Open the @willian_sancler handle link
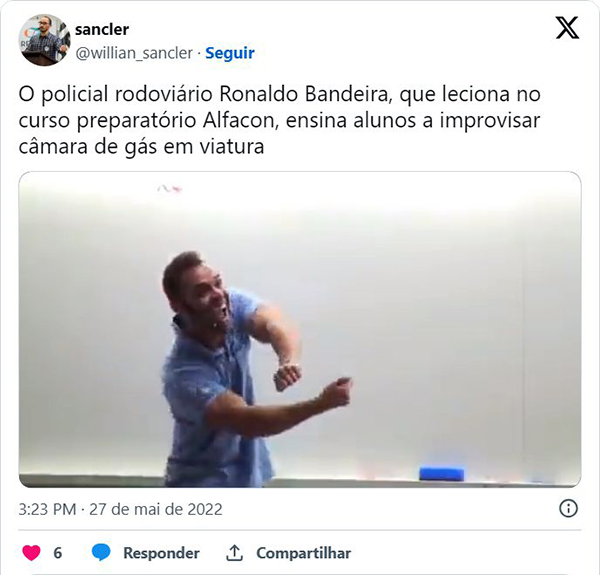 pyautogui.click(x=134, y=53)
